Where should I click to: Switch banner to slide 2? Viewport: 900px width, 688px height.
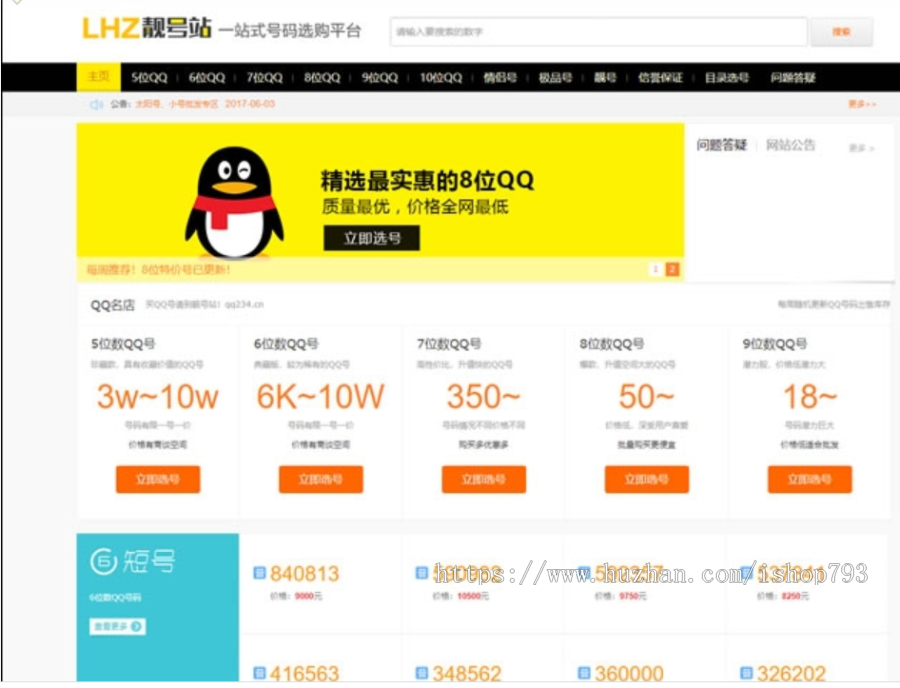[x=673, y=269]
